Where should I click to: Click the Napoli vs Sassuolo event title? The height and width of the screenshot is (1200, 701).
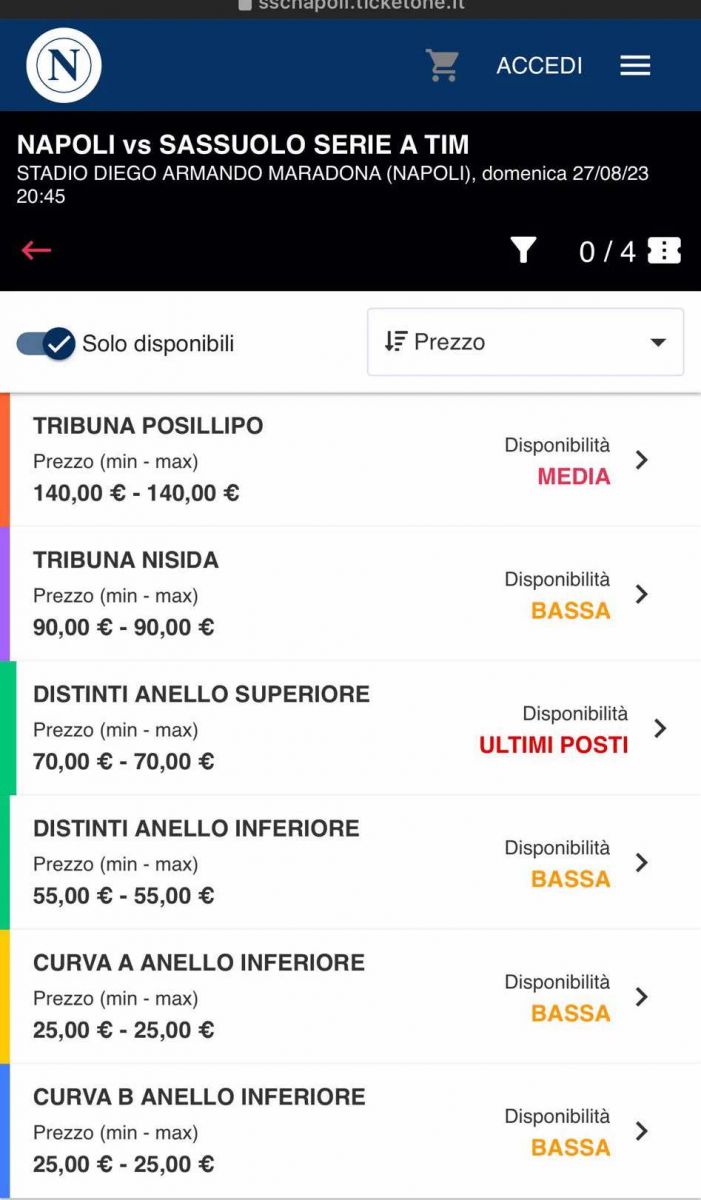coord(243,145)
